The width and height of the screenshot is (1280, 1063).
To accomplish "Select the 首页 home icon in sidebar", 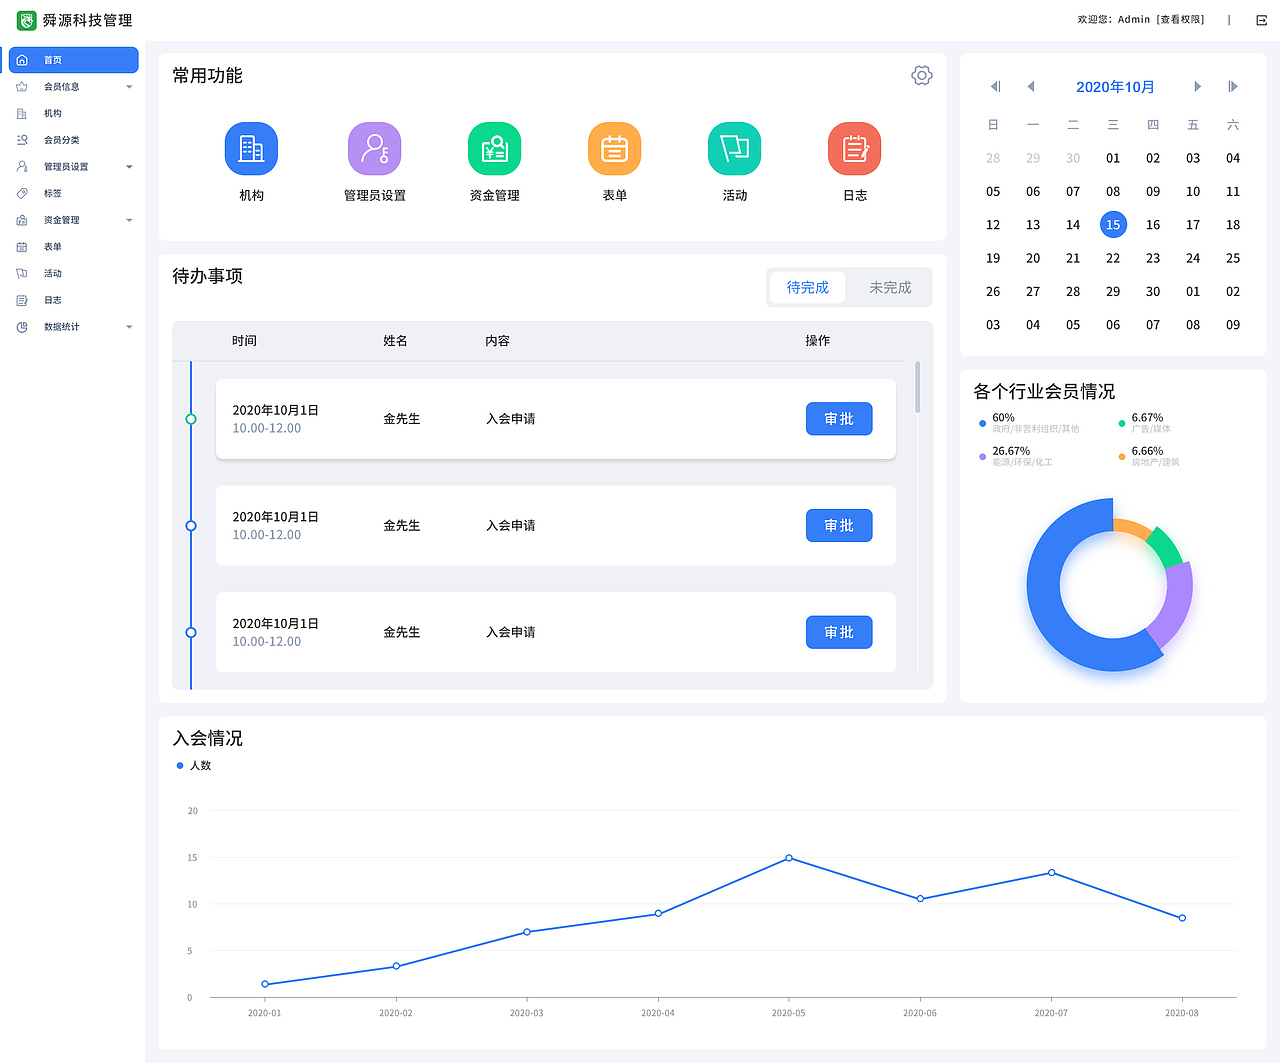I will tap(22, 59).
